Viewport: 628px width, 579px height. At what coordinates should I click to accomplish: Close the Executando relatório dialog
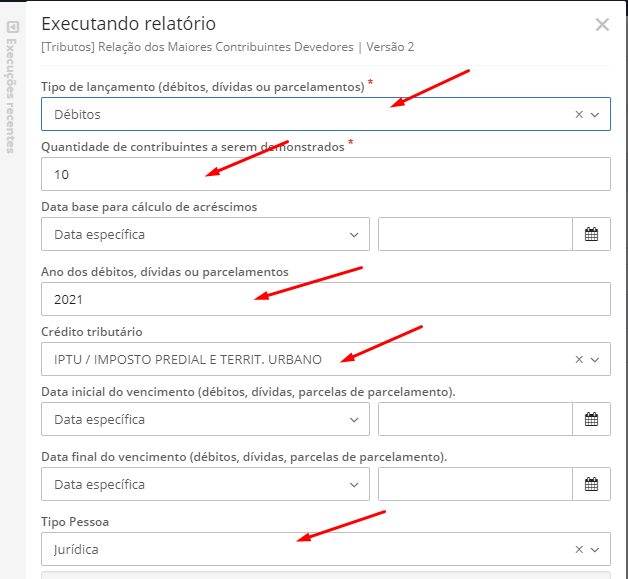602,25
